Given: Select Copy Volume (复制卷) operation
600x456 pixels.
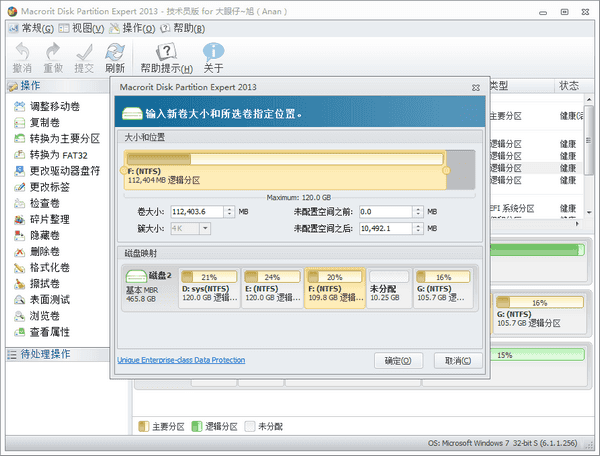Looking at the screenshot, I should pos(37,122).
